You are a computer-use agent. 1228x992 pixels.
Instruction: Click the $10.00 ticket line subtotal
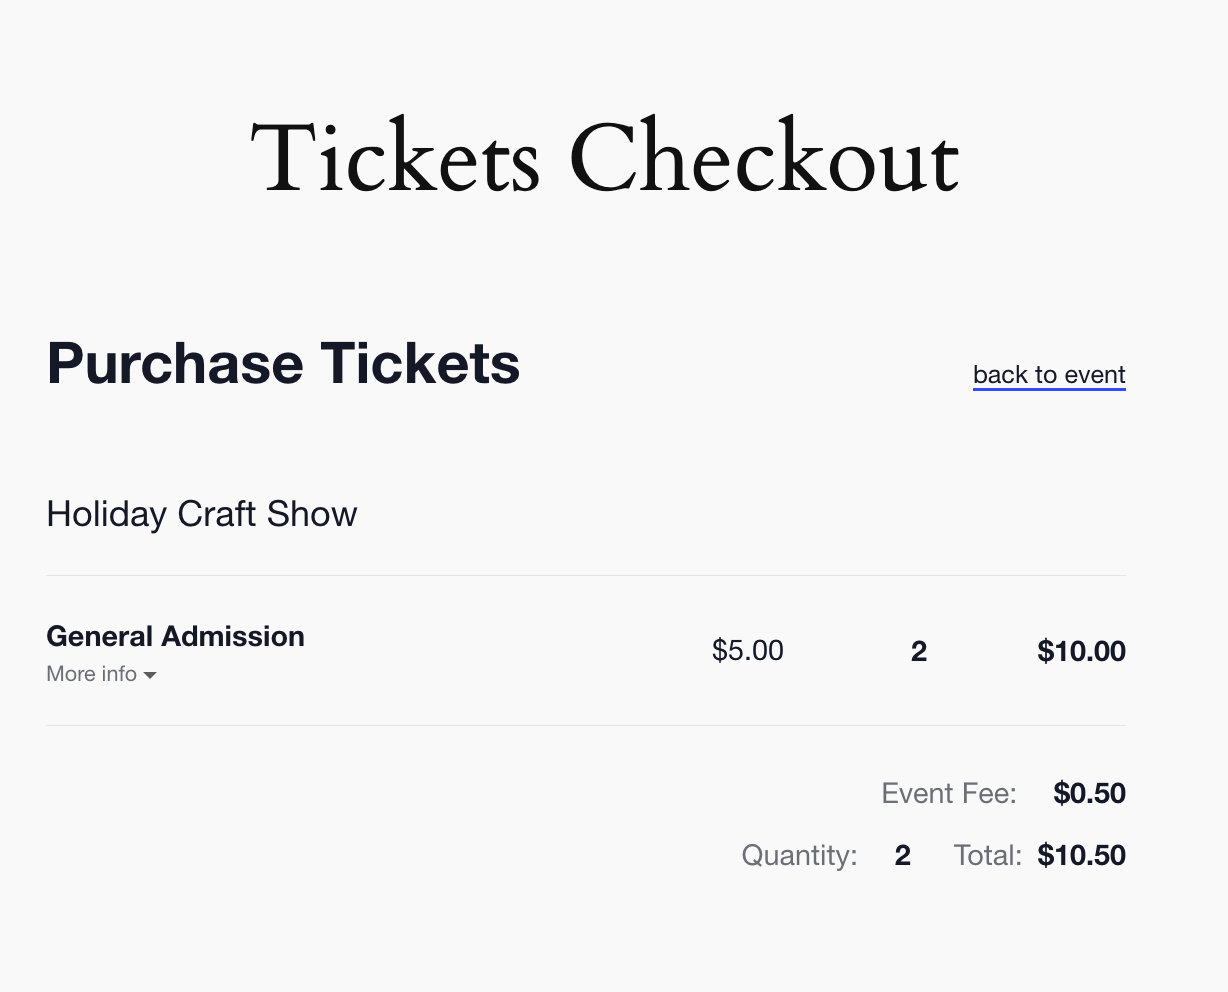click(x=1081, y=652)
